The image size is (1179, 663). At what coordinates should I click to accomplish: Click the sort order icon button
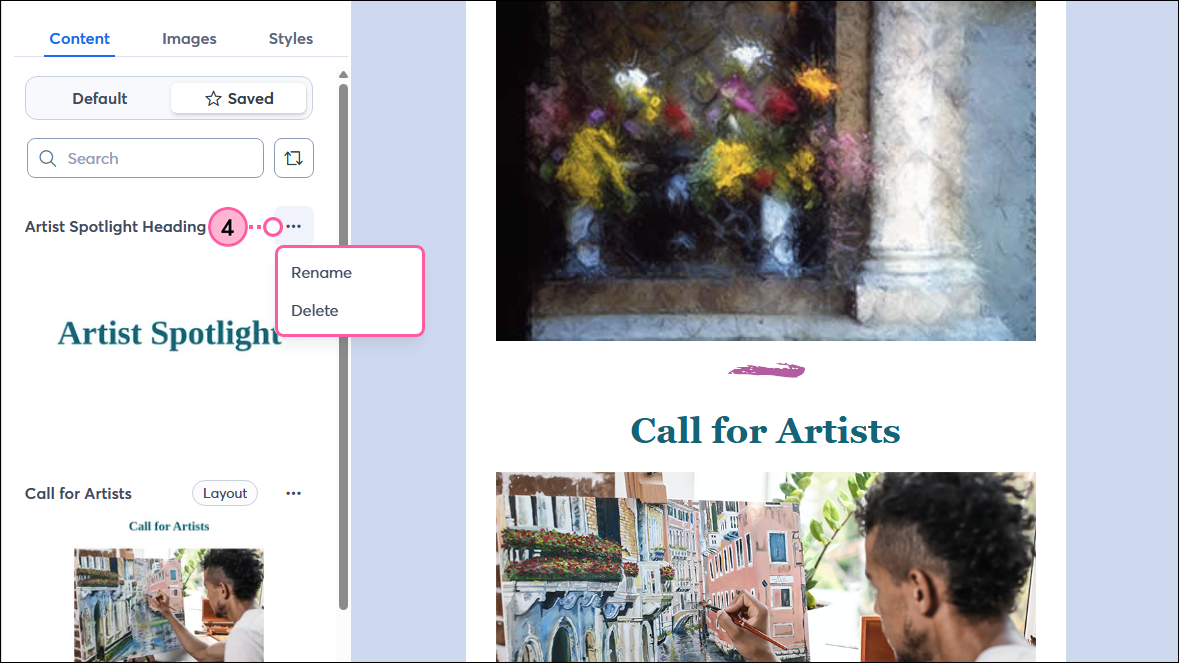(x=293, y=158)
